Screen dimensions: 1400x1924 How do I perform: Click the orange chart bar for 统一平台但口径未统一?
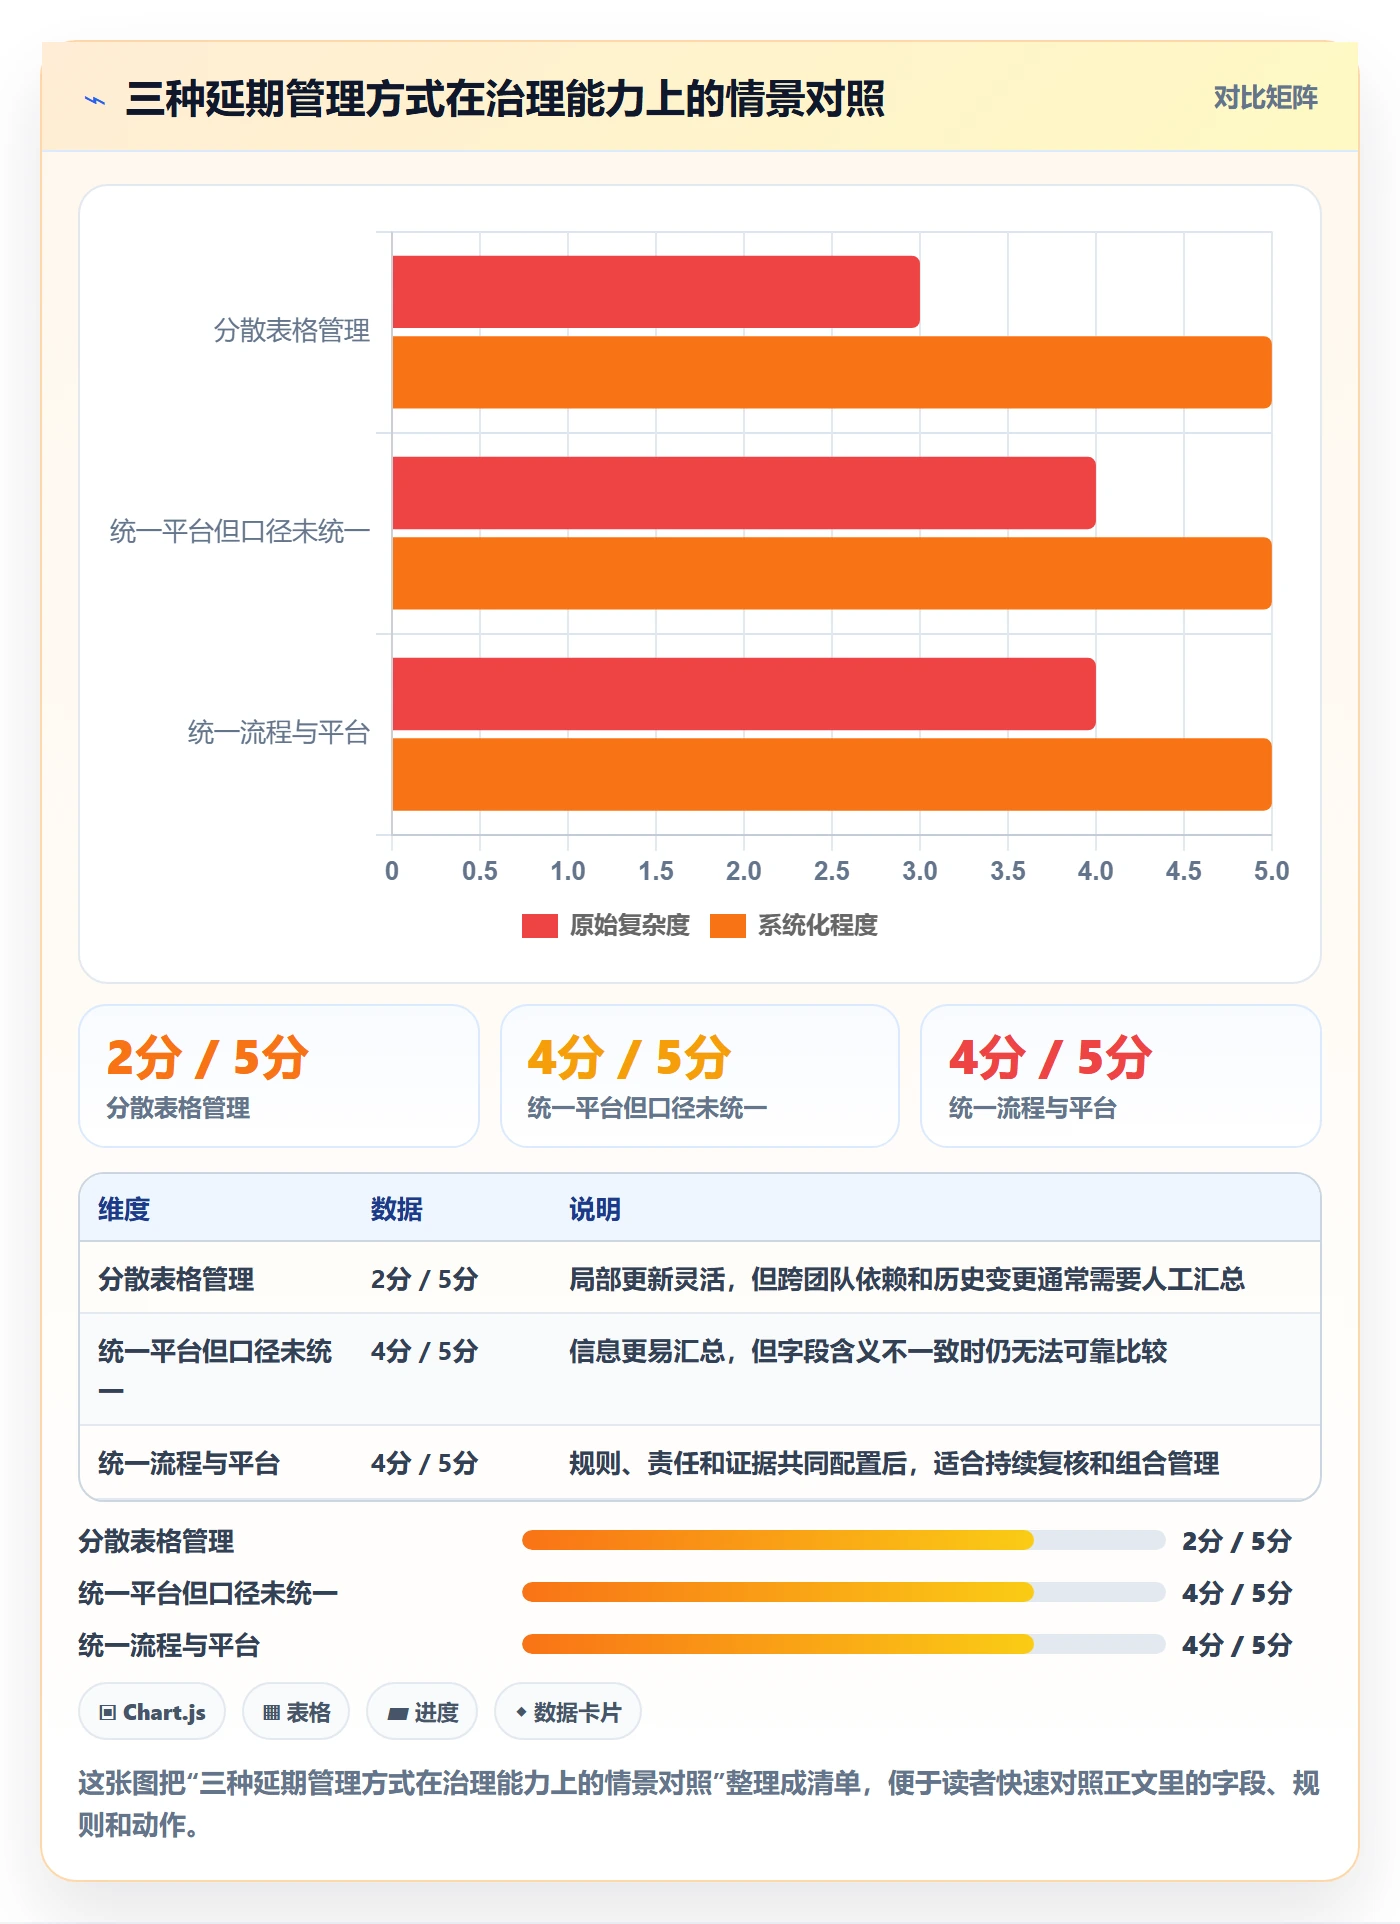832,573
